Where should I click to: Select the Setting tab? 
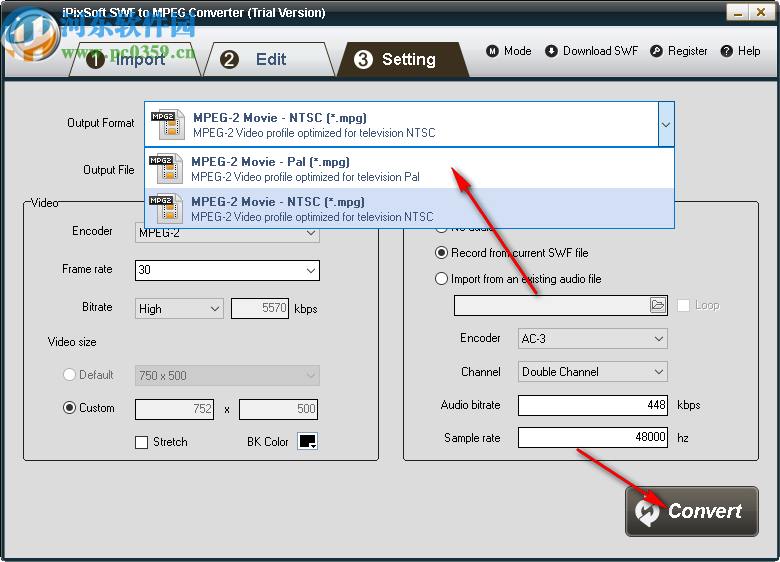tap(403, 60)
